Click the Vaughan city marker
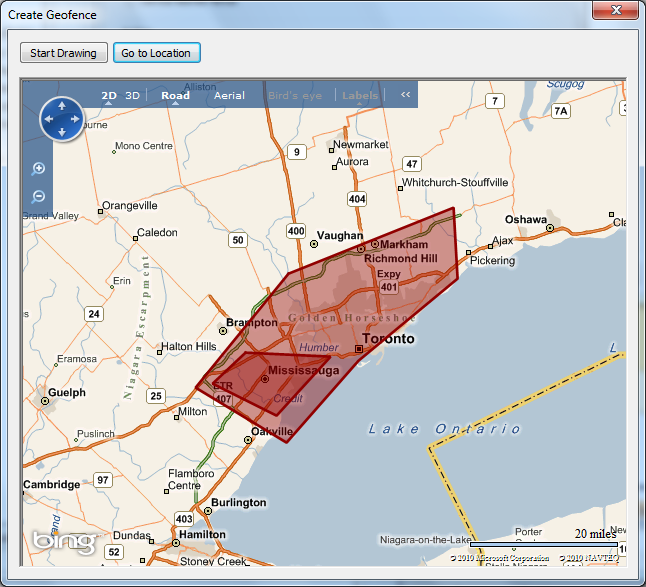Viewport: 646px width, 587px height. coord(314,244)
